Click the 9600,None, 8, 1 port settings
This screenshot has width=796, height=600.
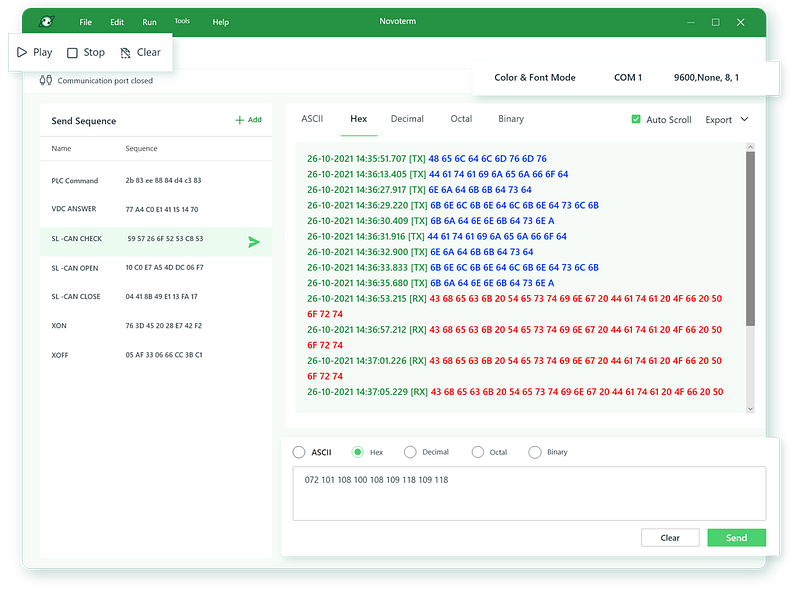706,78
